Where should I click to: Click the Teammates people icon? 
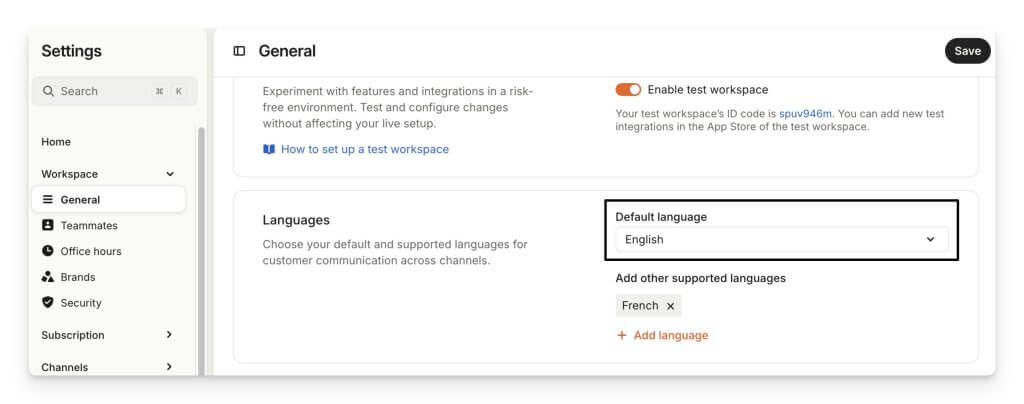point(48,226)
